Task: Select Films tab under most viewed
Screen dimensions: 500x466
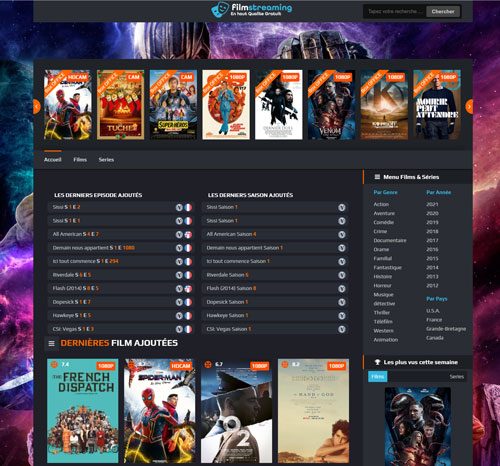Action: 378,376
